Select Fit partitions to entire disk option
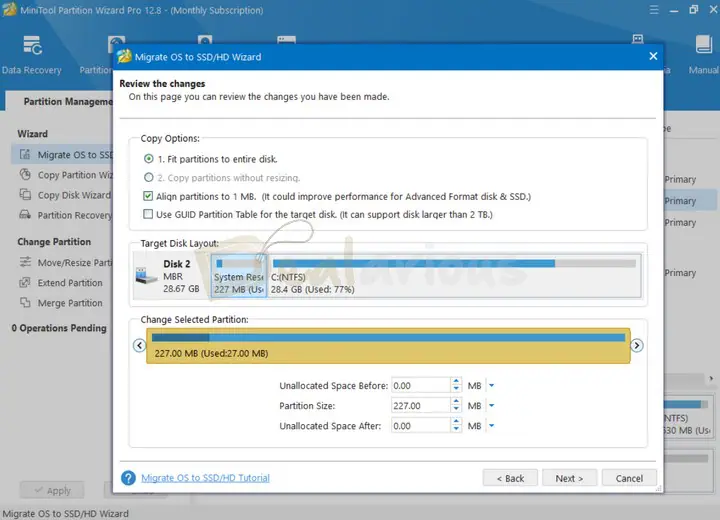The width and height of the screenshot is (720, 520). click(149, 159)
